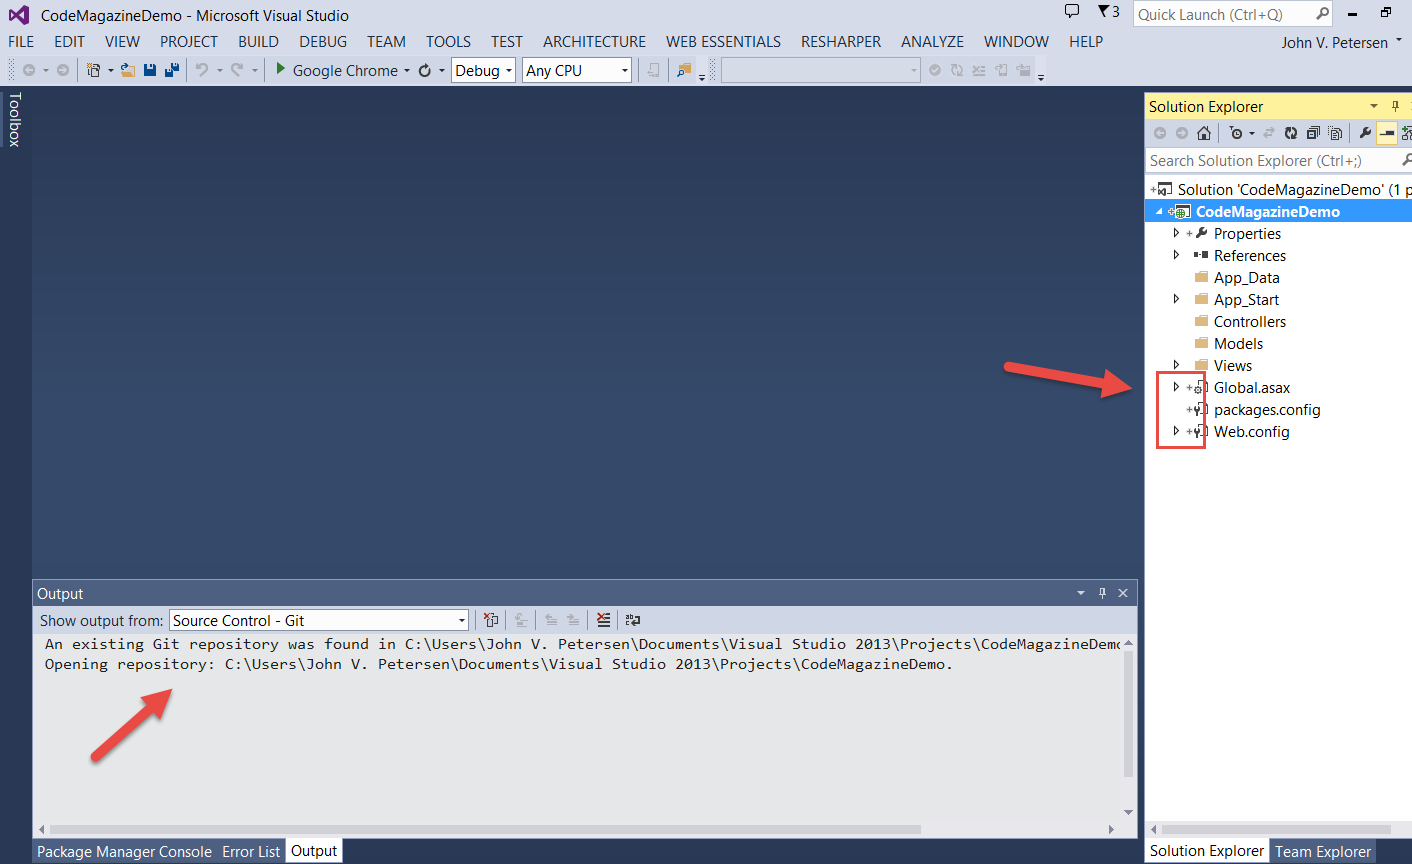Click Solution Explorer Home icon
The height and width of the screenshot is (864, 1412).
click(1204, 133)
